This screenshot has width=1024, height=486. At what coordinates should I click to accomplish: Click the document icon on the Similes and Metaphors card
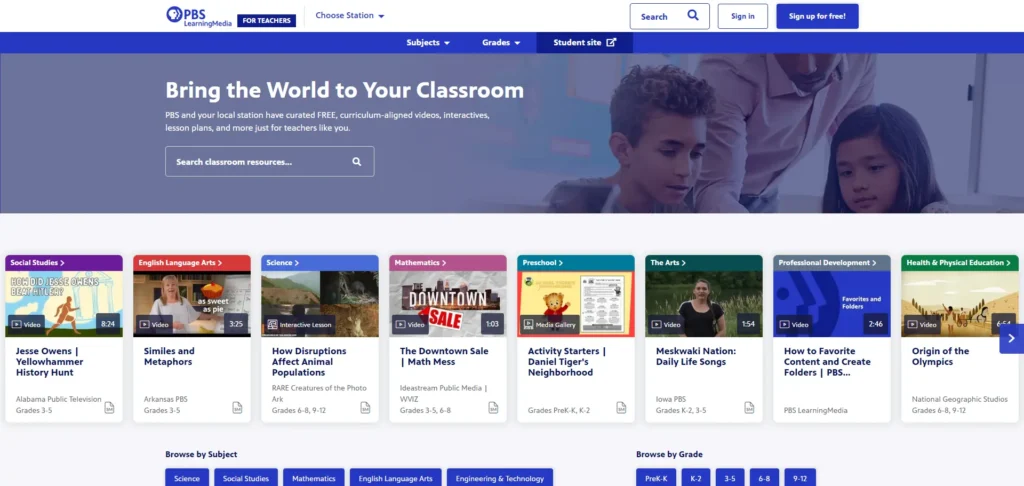[x=238, y=408]
